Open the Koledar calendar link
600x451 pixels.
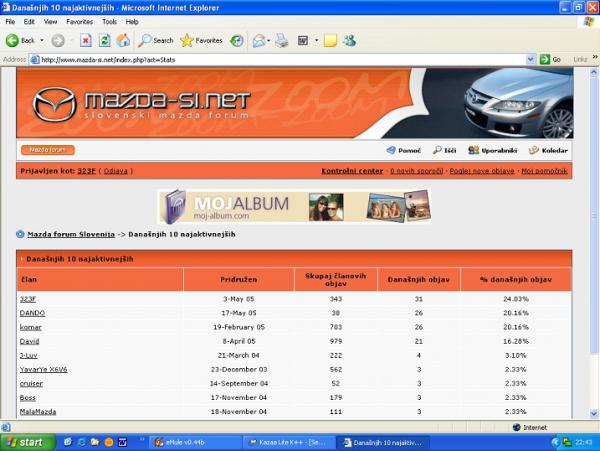549,150
